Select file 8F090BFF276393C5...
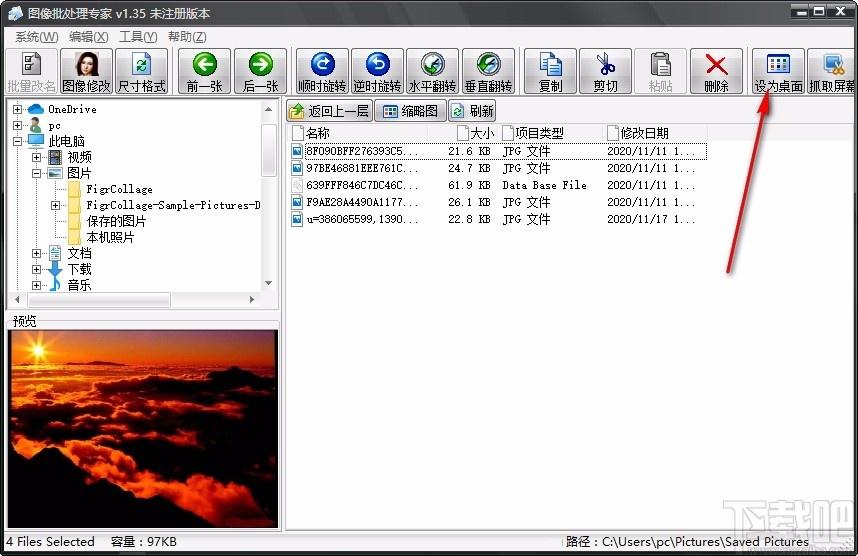The image size is (858, 556). [x=362, y=151]
